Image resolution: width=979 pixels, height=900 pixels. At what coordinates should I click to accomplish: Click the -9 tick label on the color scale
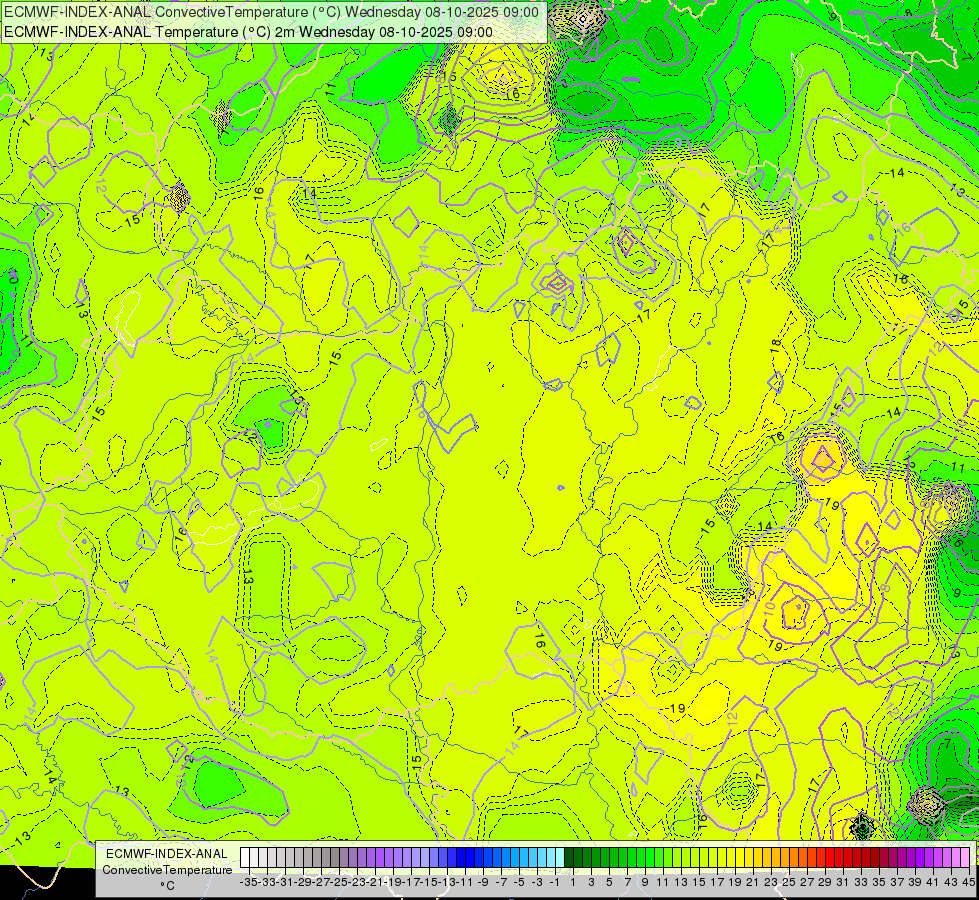coord(483,883)
